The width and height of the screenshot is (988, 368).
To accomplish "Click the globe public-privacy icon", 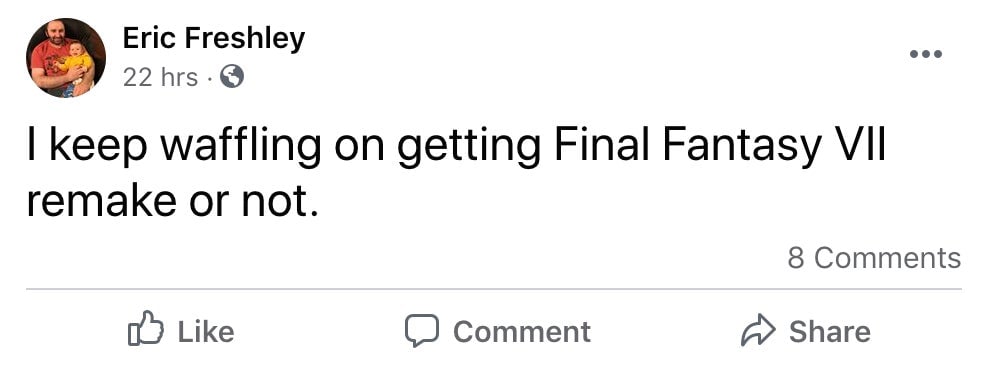I will (231, 77).
